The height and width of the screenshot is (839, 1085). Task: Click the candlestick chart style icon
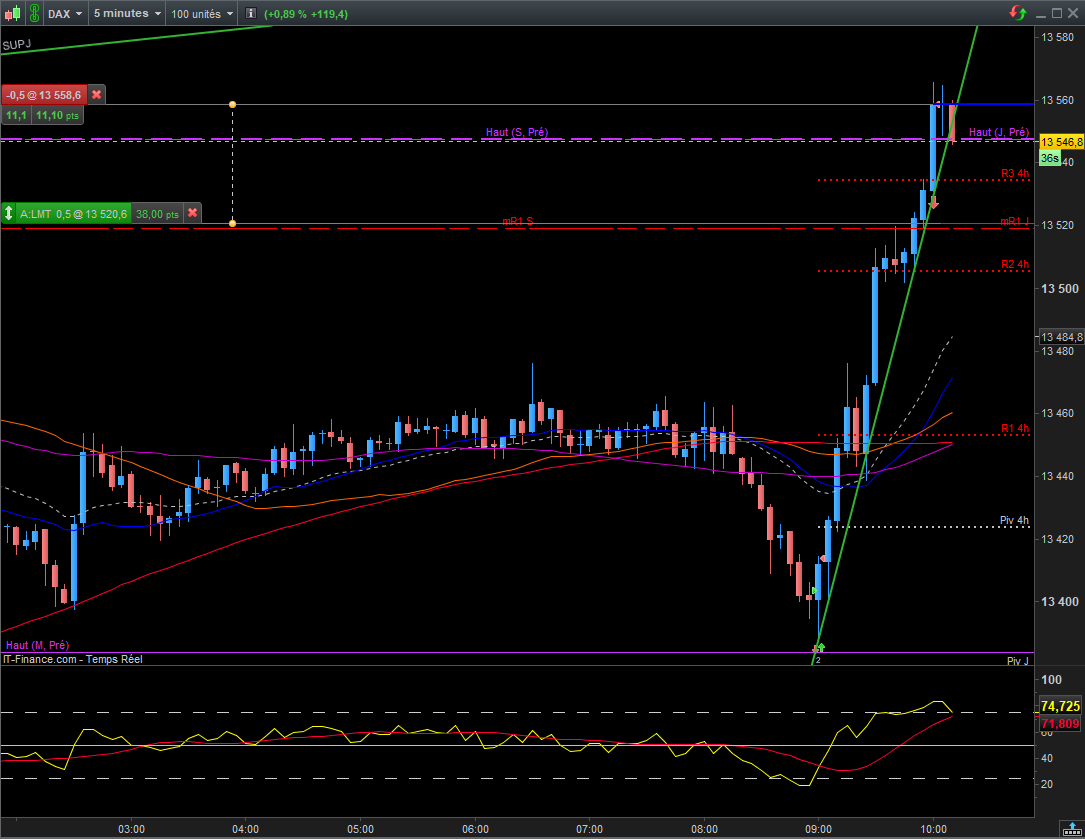(11, 14)
